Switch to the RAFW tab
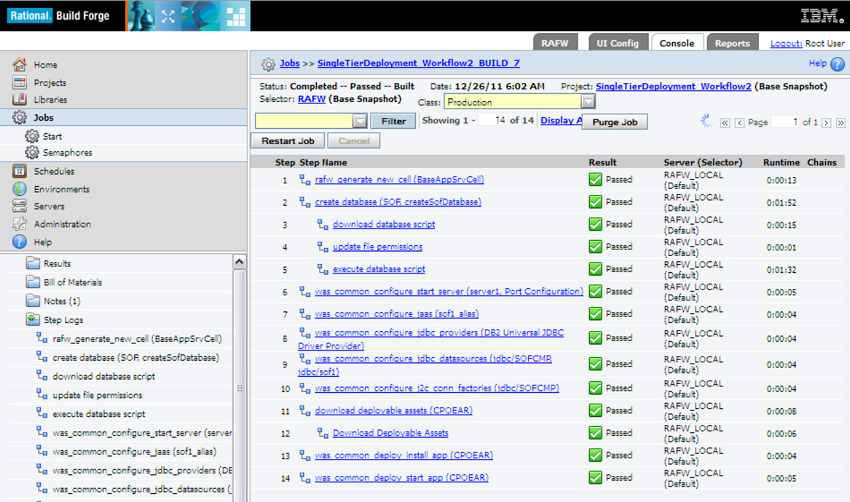 [x=555, y=43]
